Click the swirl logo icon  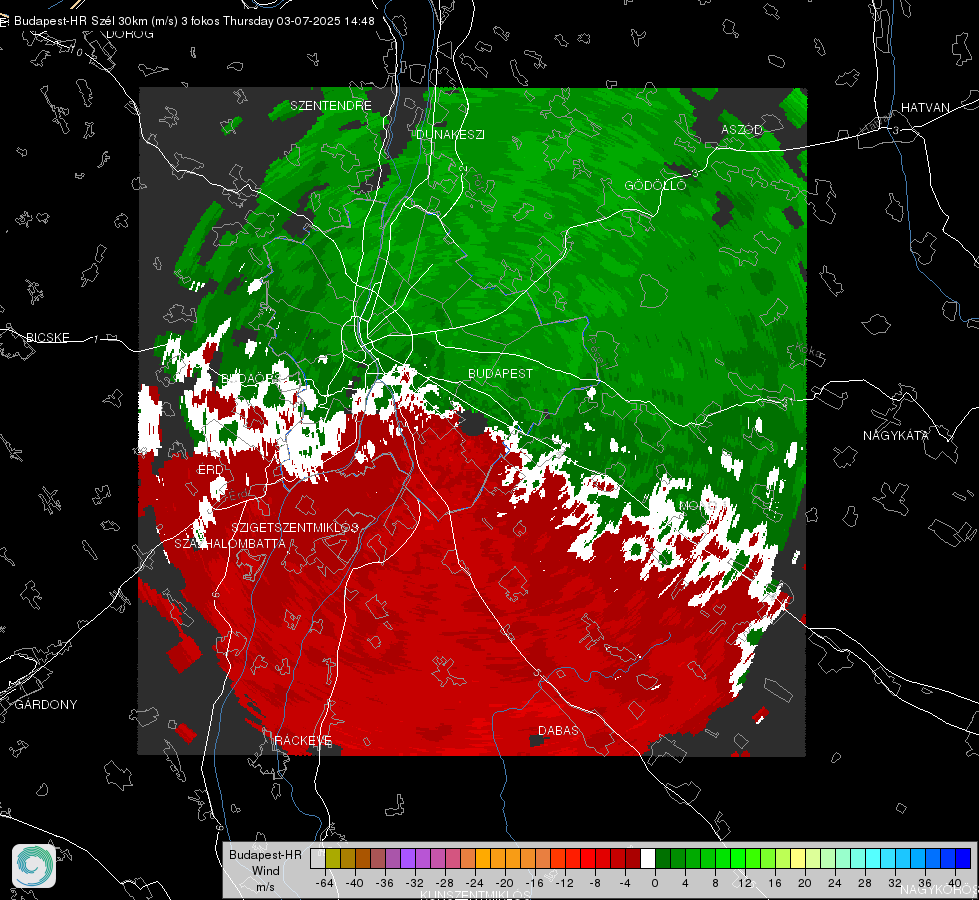34,866
